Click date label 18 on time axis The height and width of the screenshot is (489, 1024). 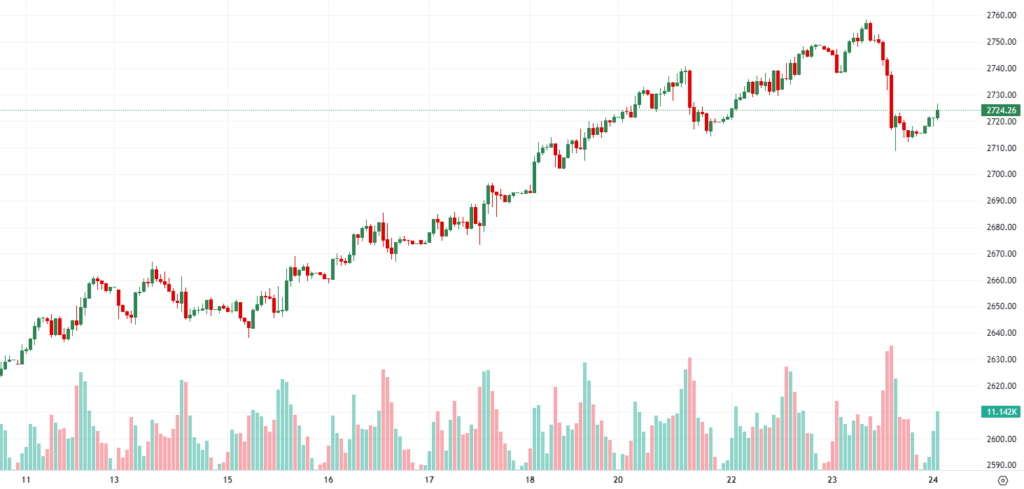(531, 480)
